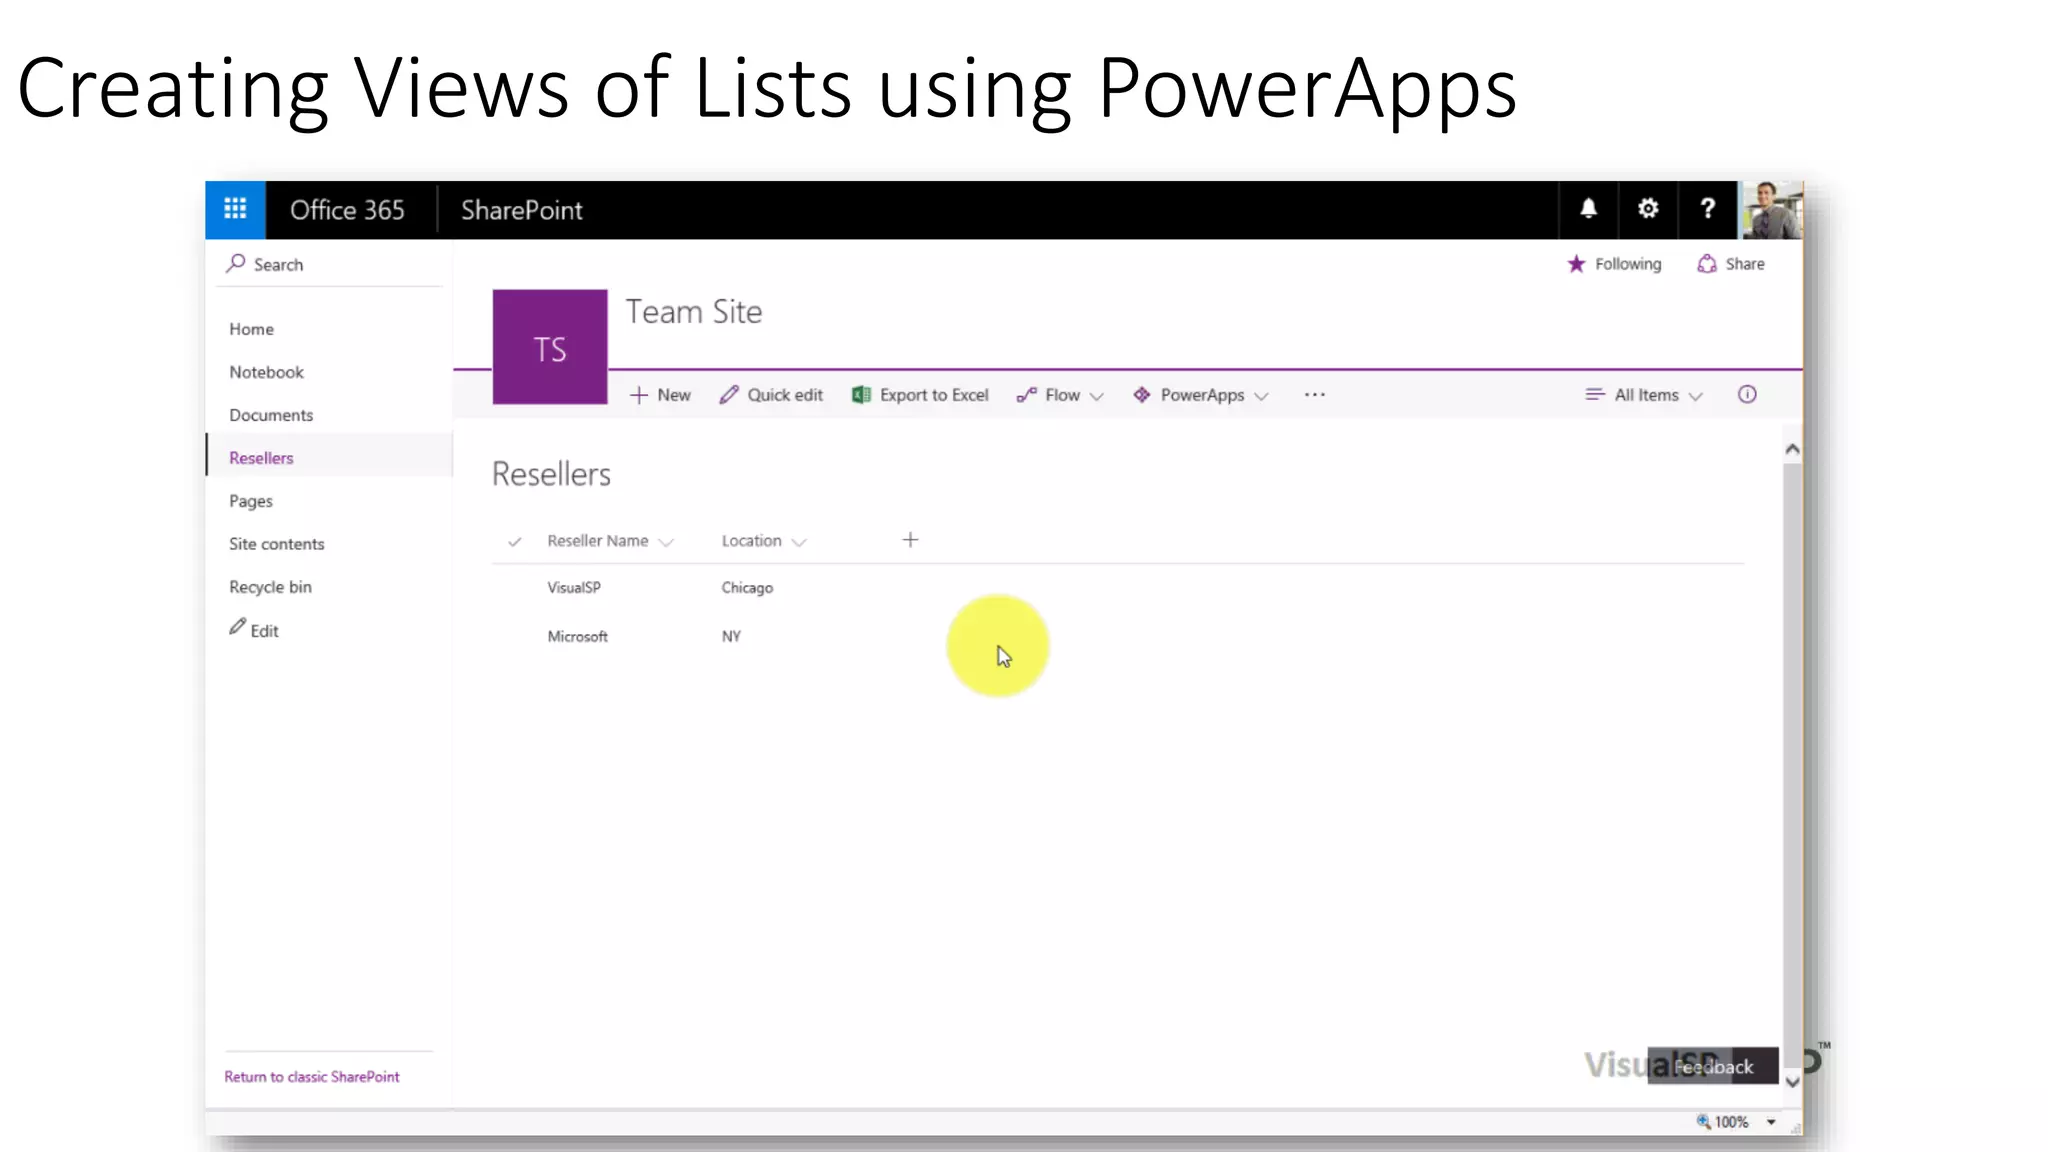Toggle the select-all checkmark in list header
Screen dimensions: 2048x1152
click(514, 541)
